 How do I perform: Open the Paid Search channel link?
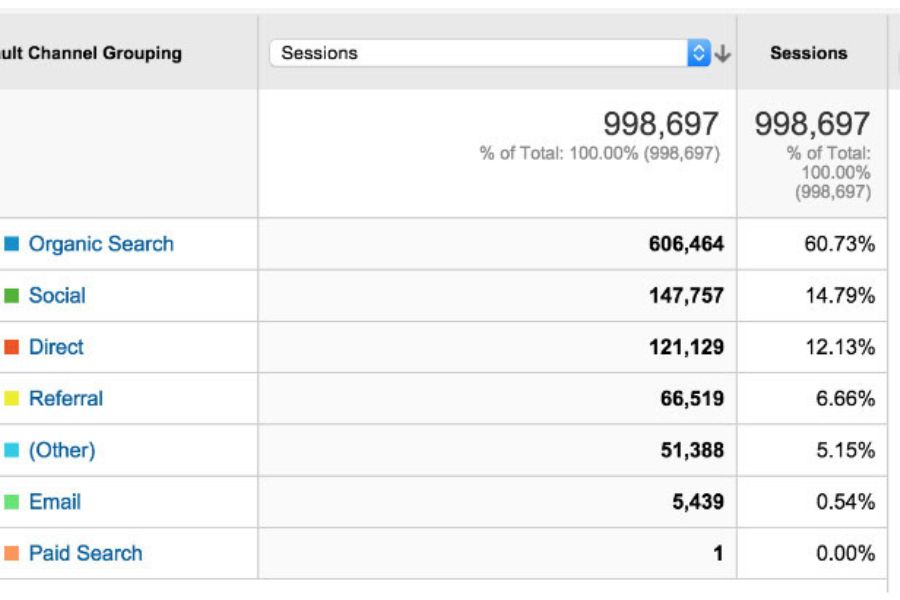click(86, 553)
